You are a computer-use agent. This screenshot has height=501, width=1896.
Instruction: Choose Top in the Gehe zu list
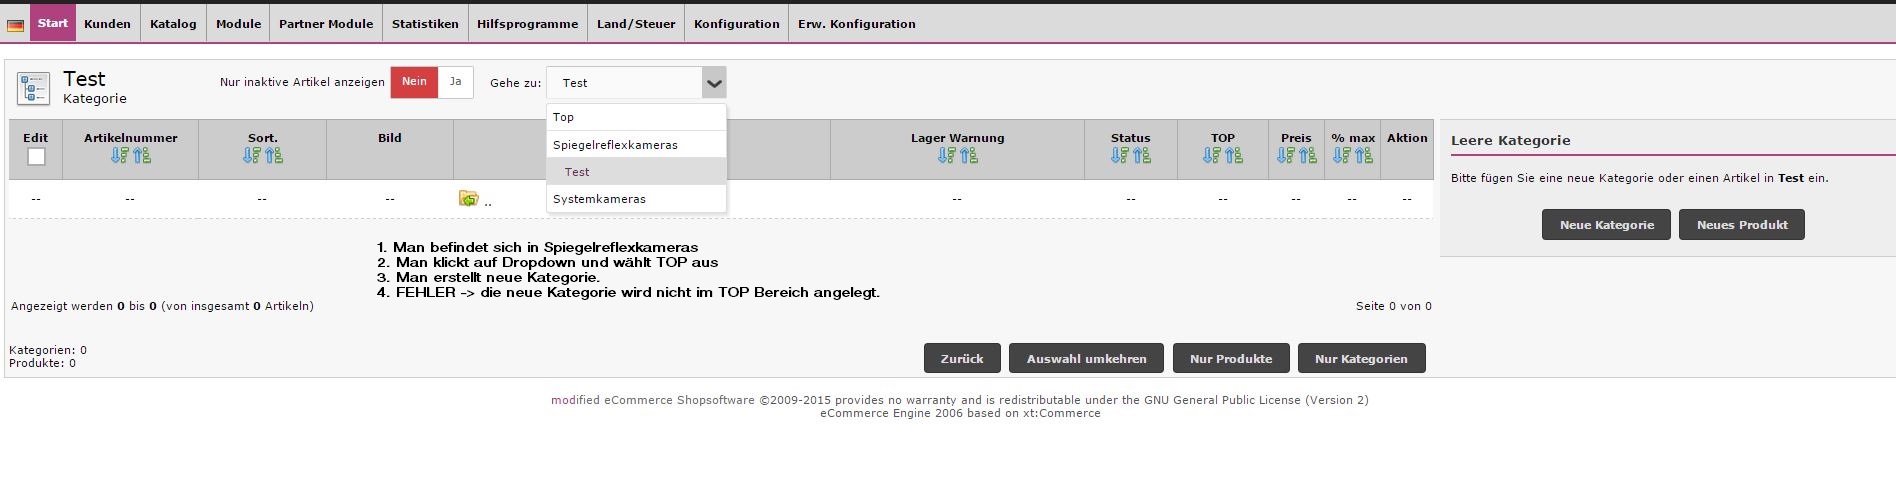click(564, 117)
